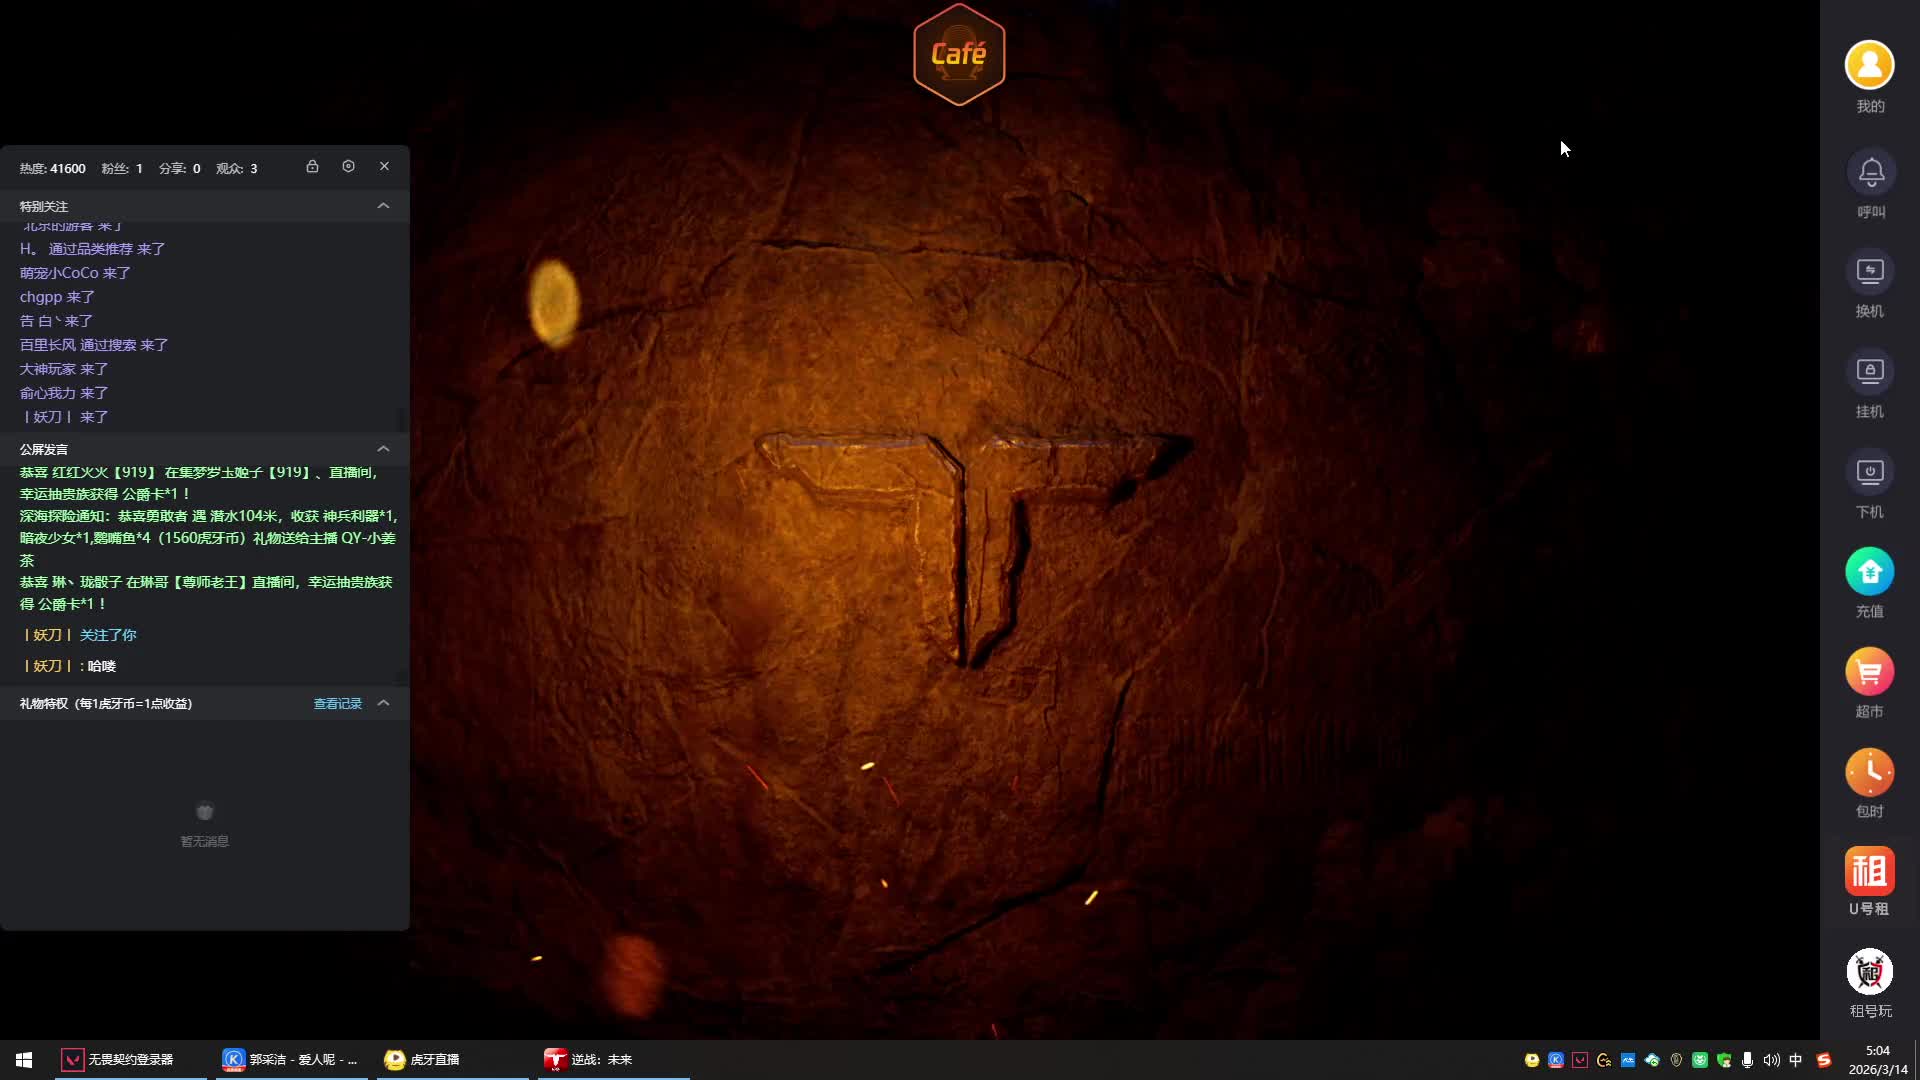The width and height of the screenshot is (1920, 1080).
Task: Collapse the 特别关注 section
Action: pos(383,206)
